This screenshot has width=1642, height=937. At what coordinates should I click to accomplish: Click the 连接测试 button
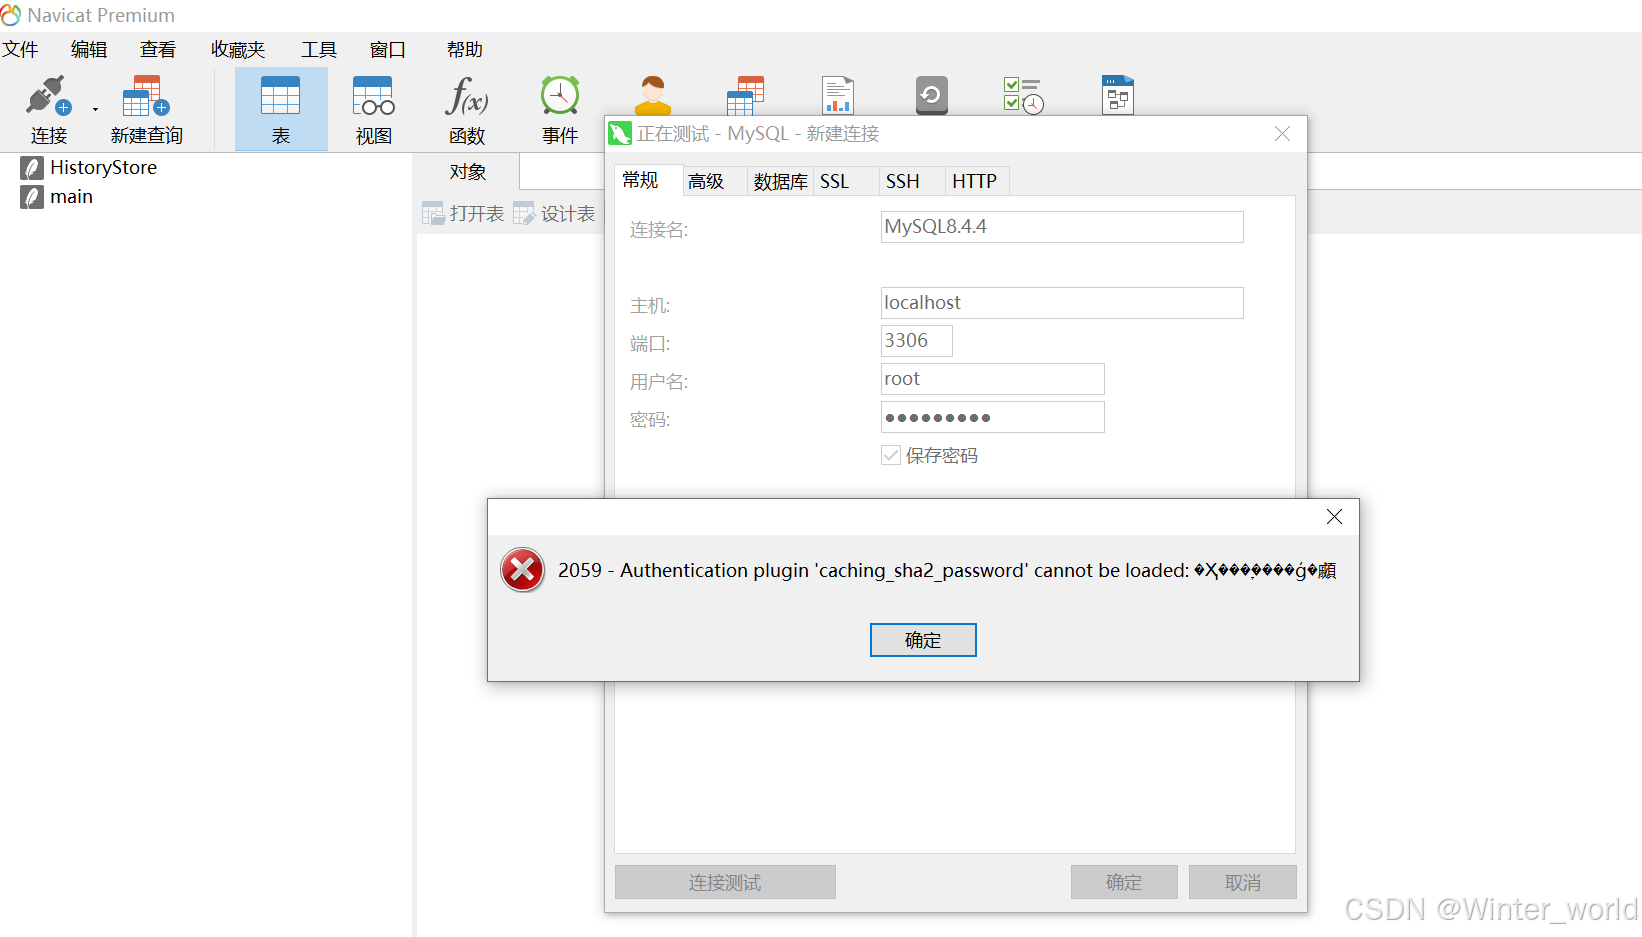pyautogui.click(x=725, y=882)
